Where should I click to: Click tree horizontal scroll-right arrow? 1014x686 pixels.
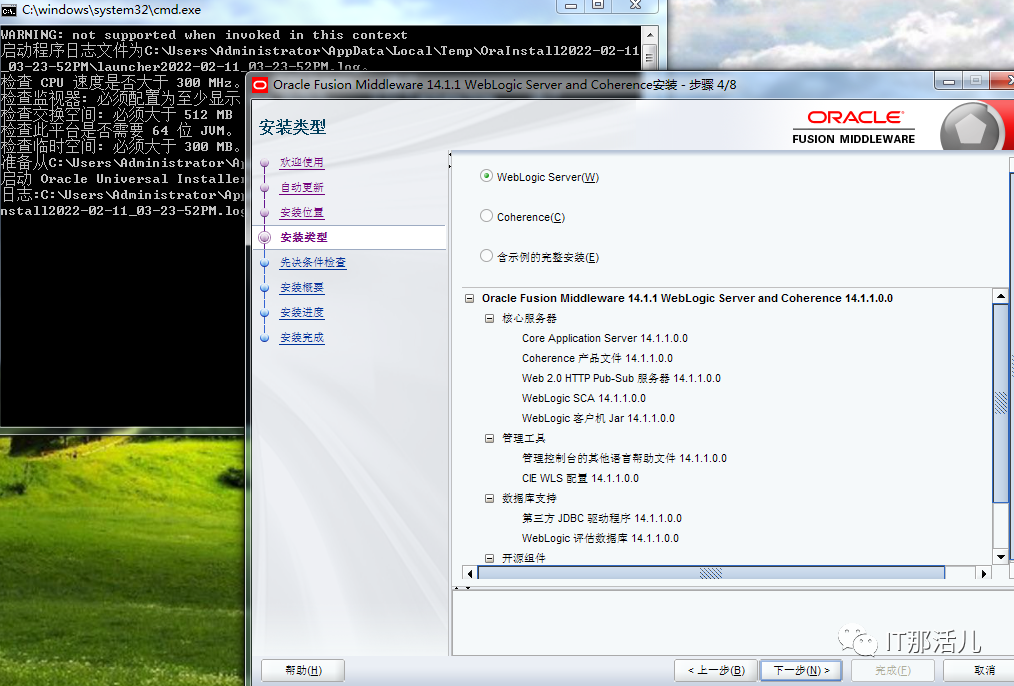984,573
